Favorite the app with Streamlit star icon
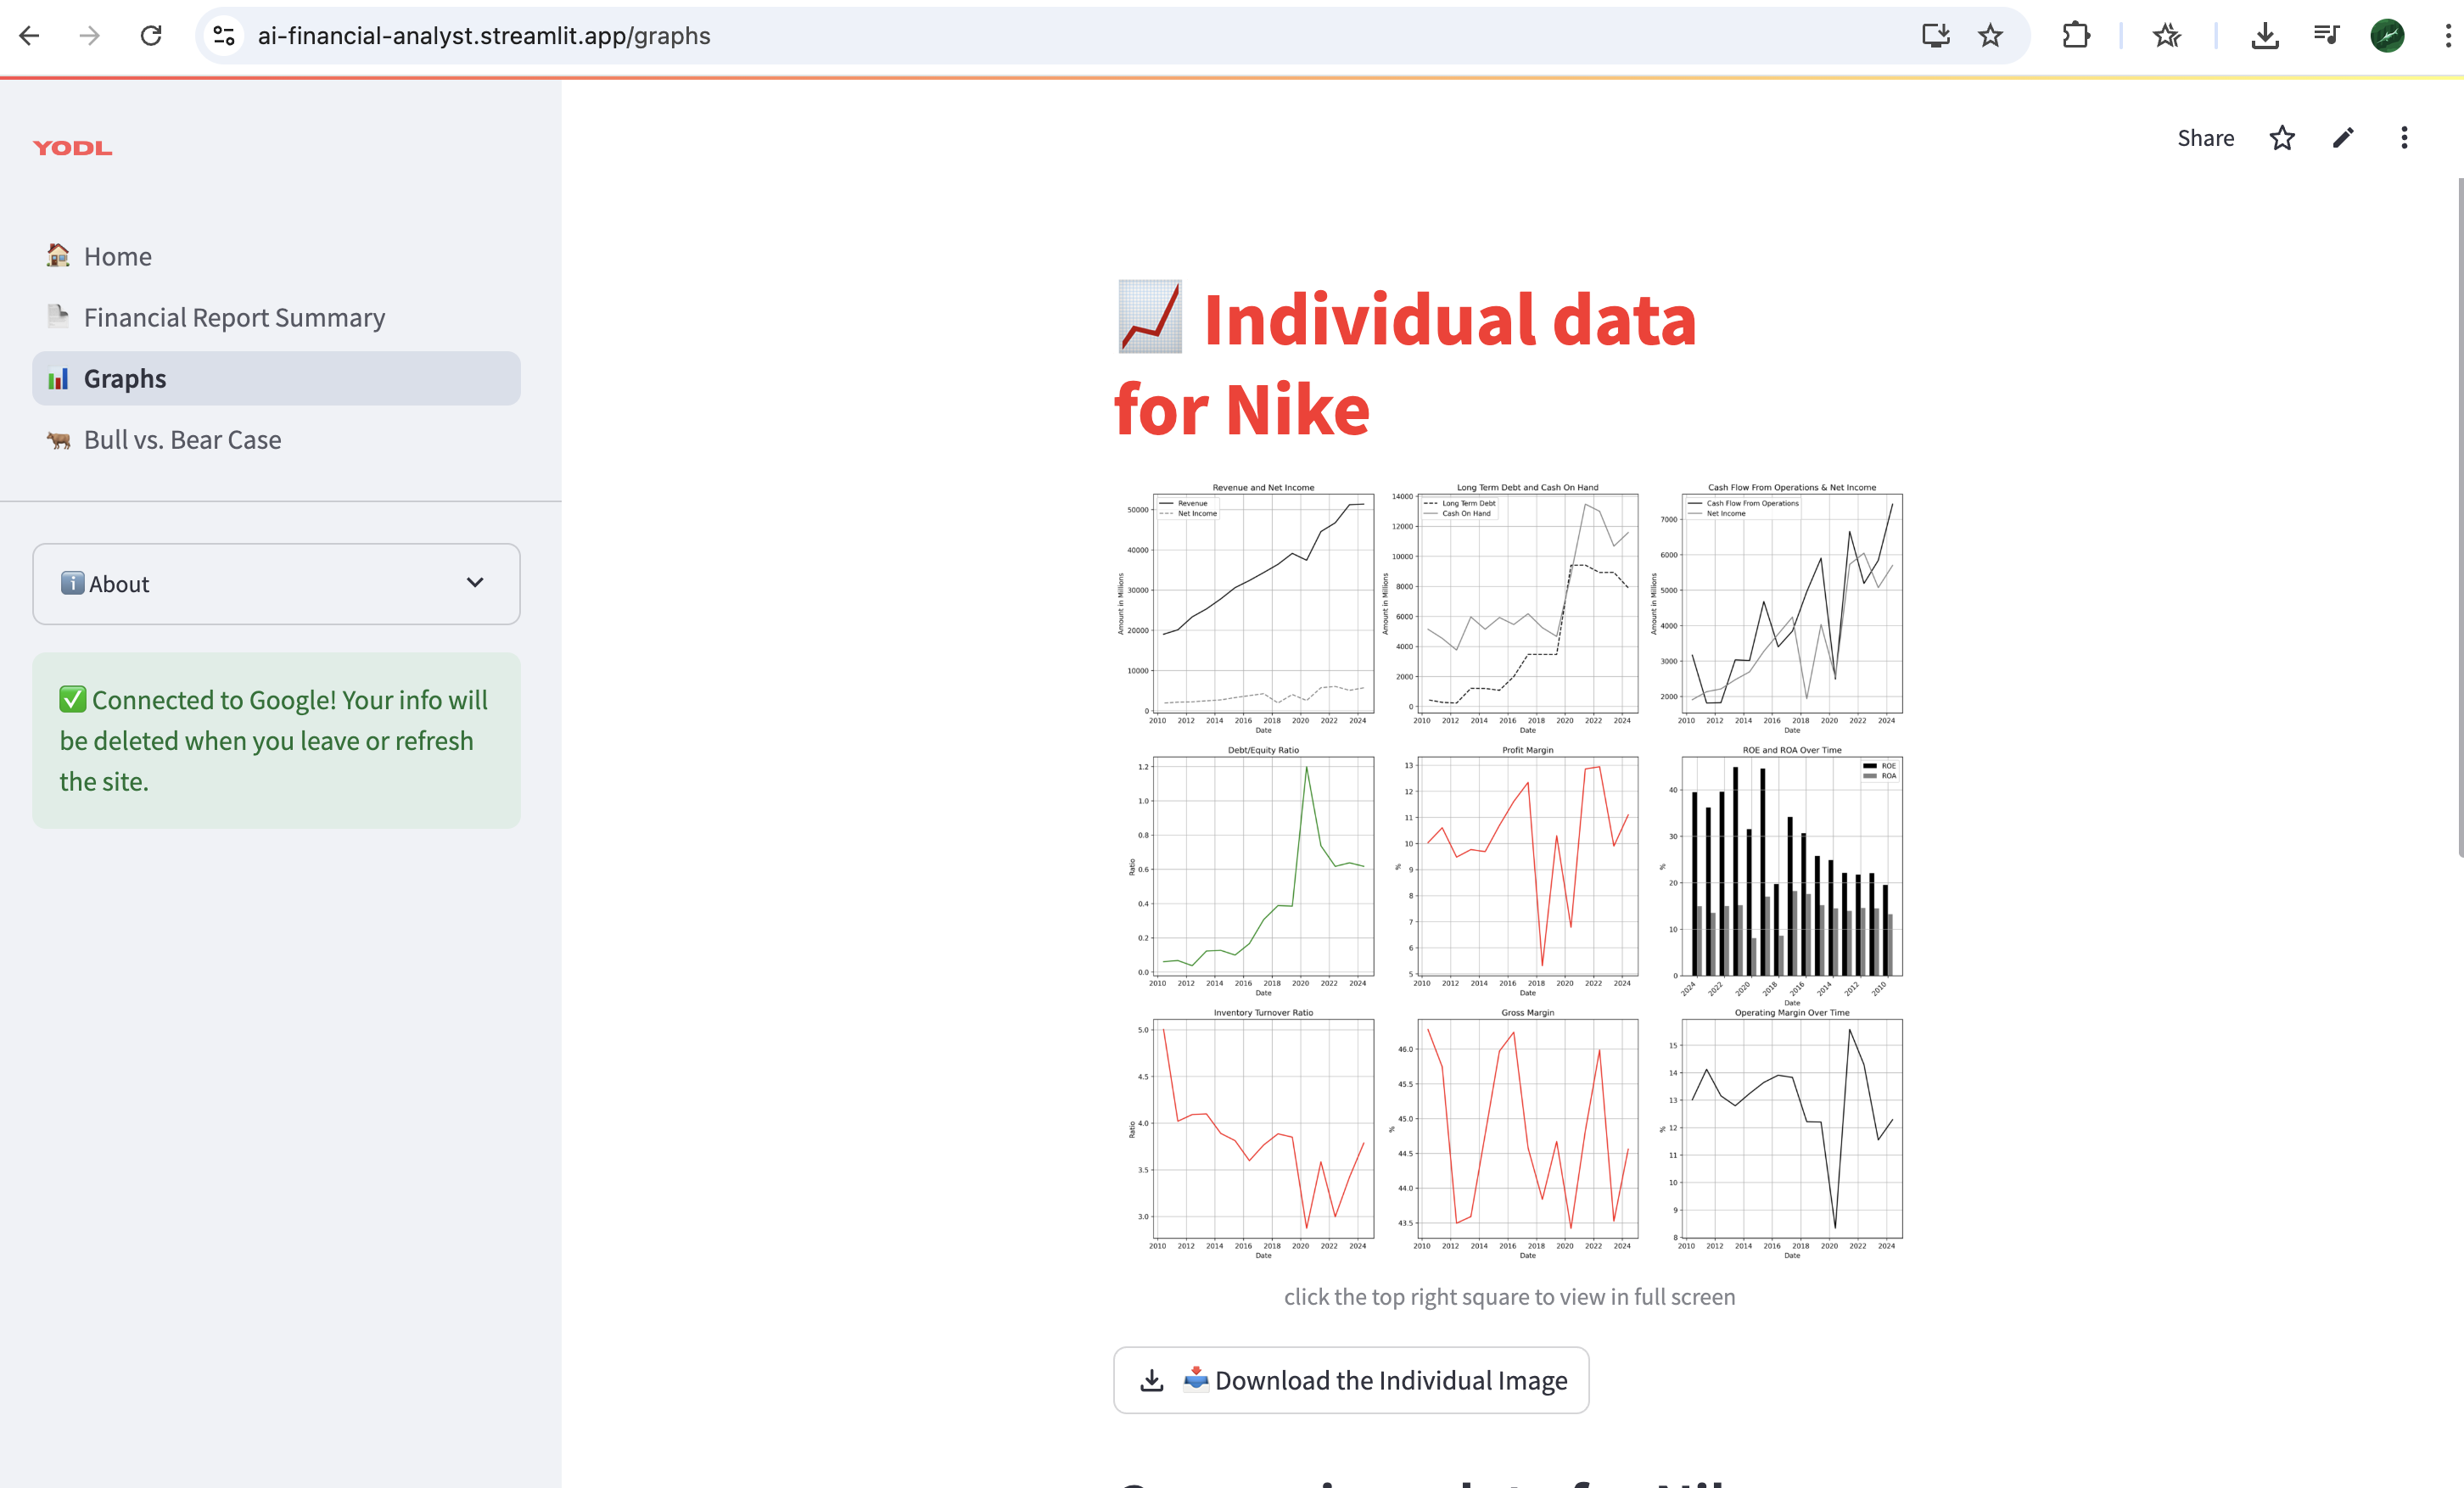 tap(2281, 138)
